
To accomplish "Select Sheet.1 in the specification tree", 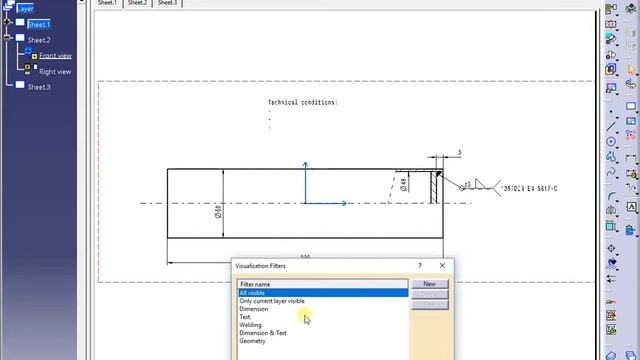I will coord(39,24).
